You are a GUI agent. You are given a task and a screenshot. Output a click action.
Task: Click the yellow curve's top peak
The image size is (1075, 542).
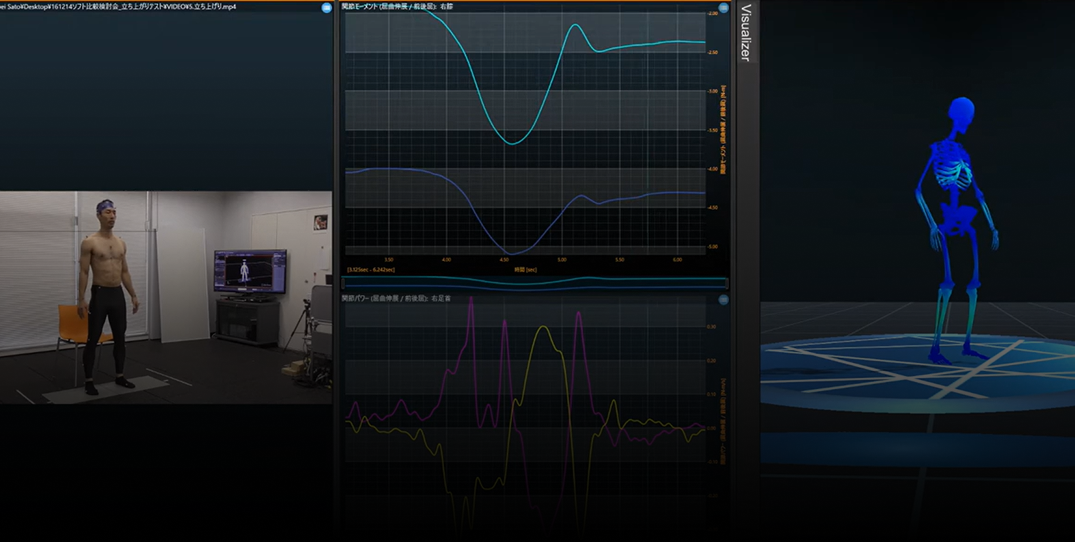pos(544,327)
